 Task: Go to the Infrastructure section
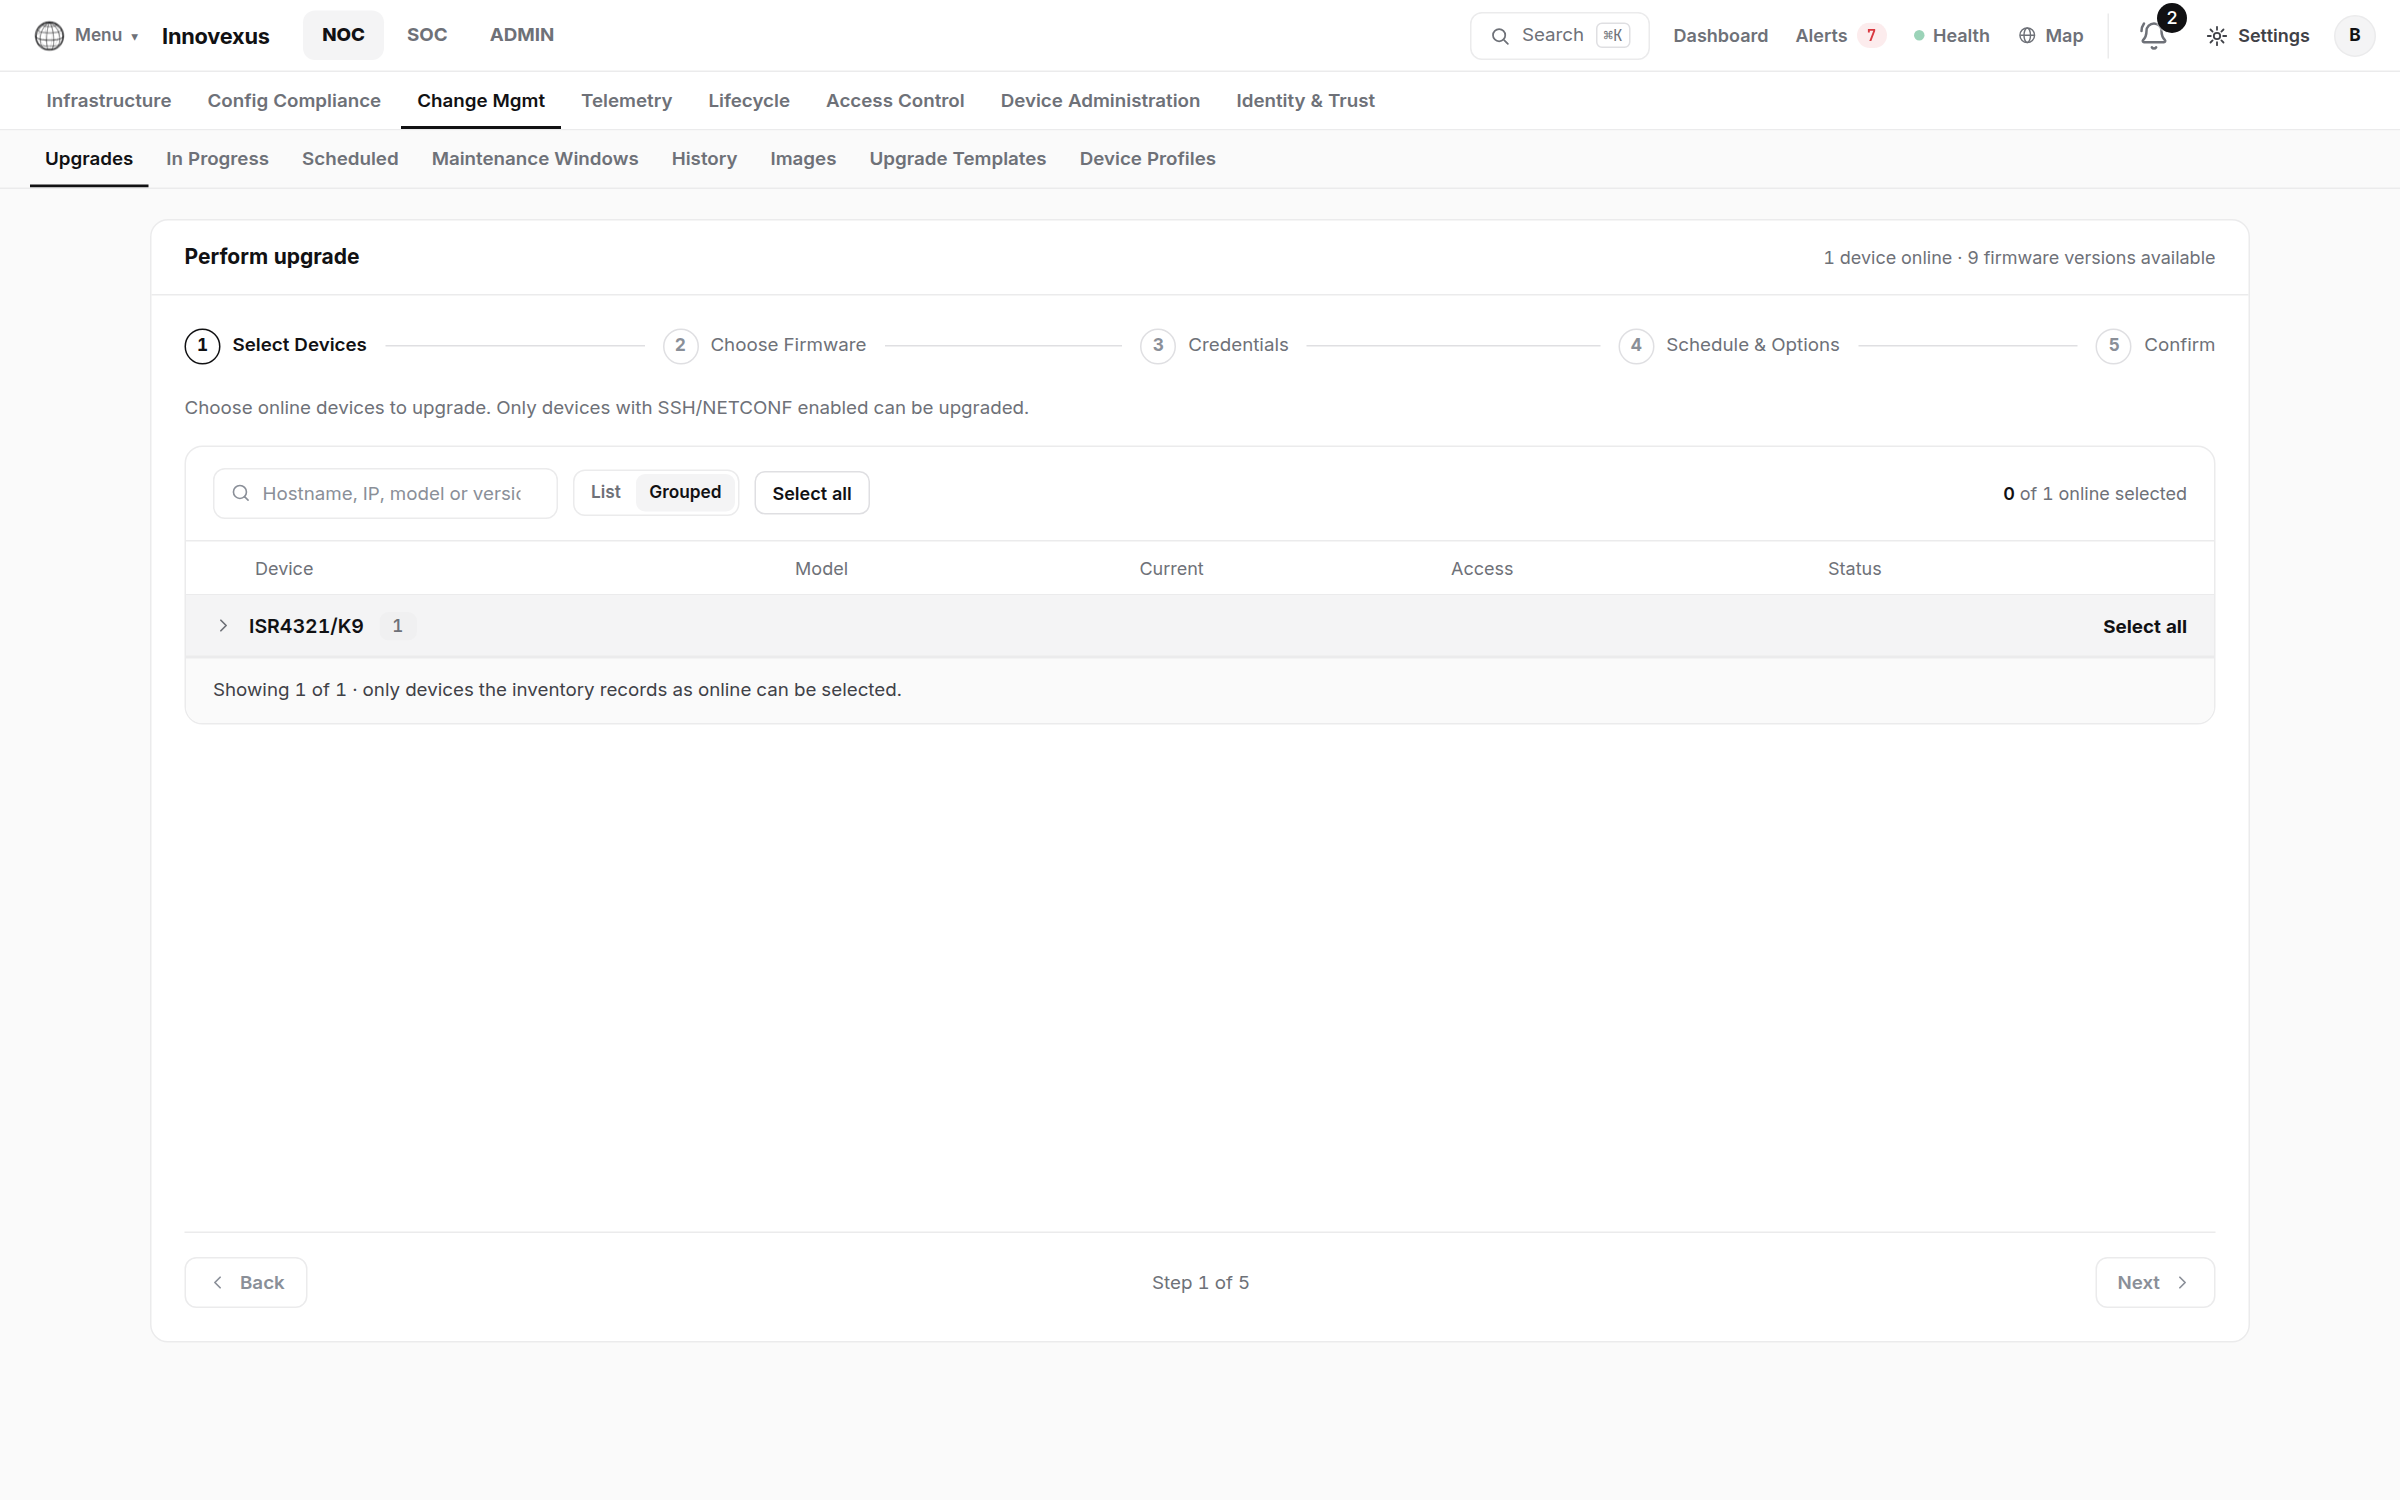tap(109, 101)
